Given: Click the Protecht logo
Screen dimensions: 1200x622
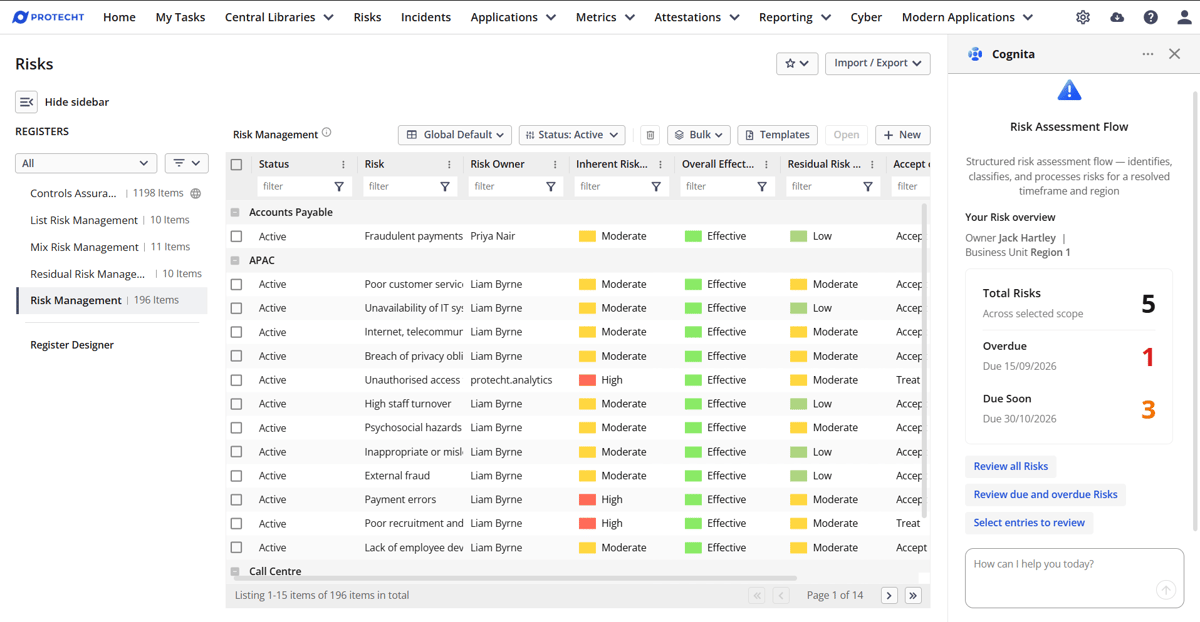Looking at the screenshot, I should pos(47,17).
